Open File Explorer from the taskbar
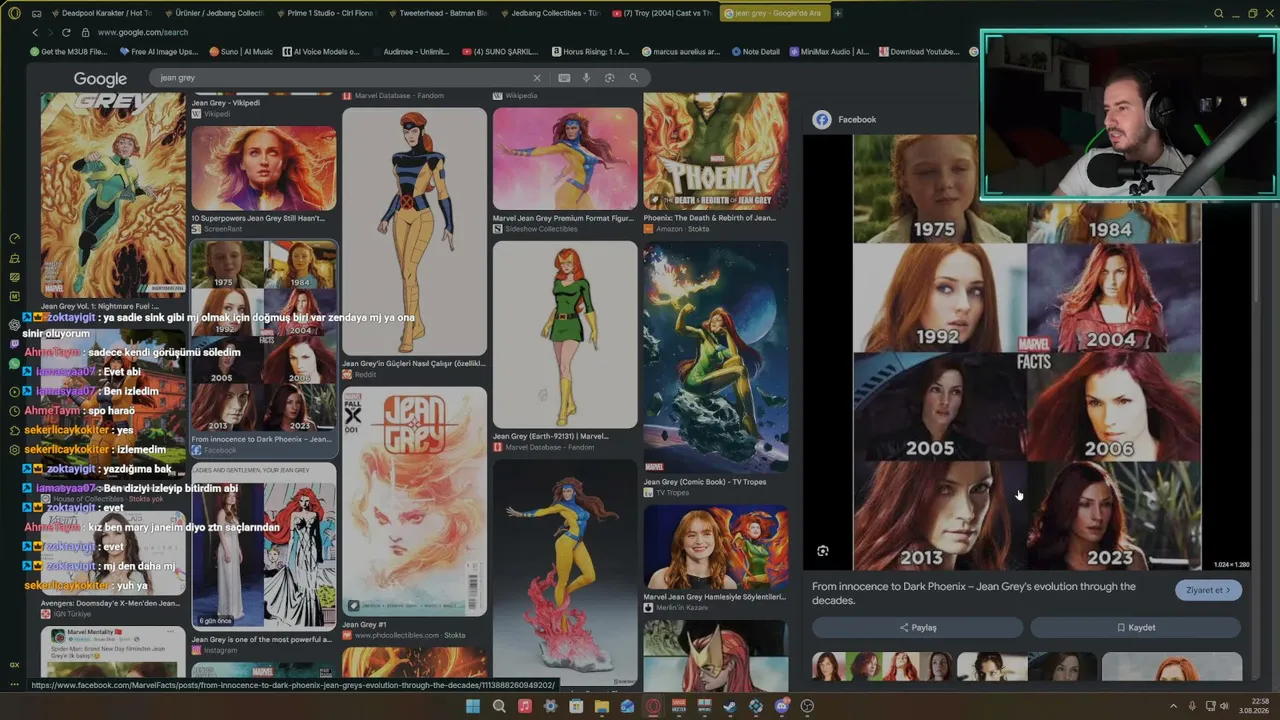1280x720 pixels. 601,706
